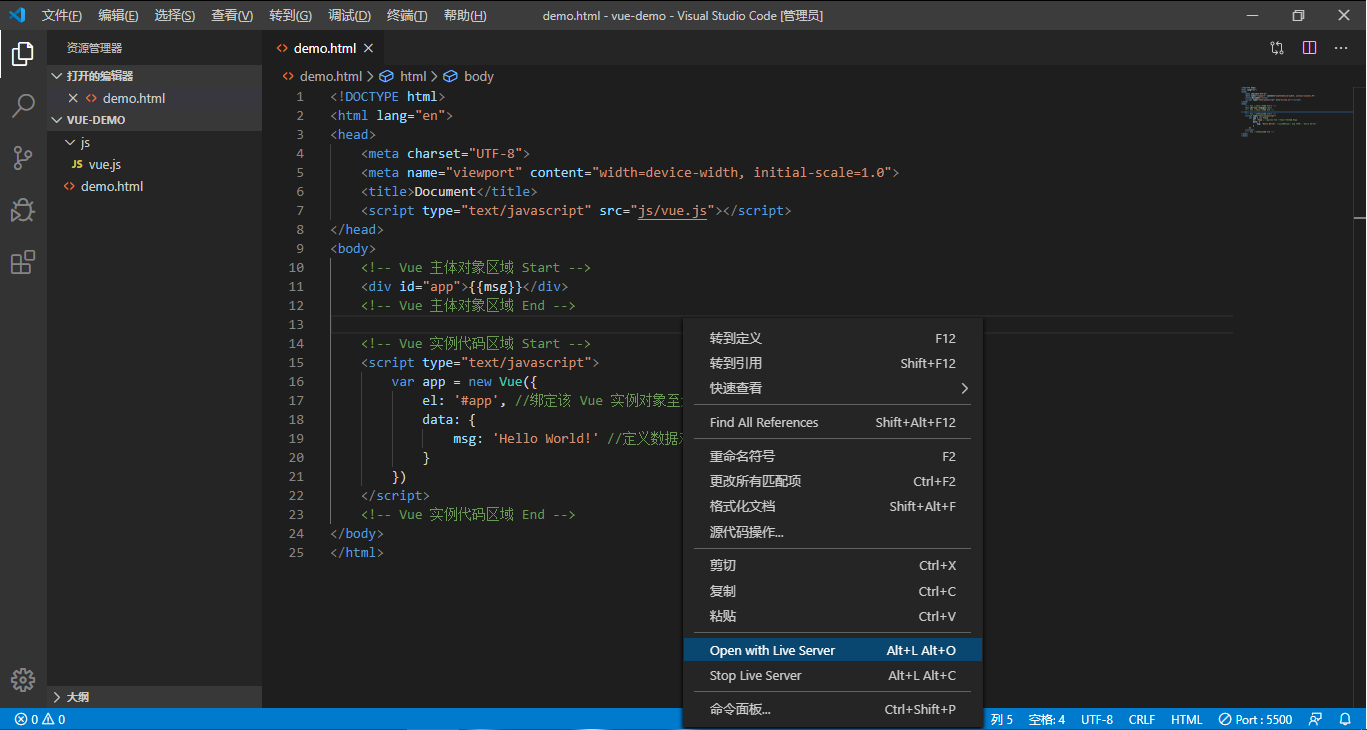Click the Port : 5500 Live Server status
The height and width of the screenshot is (730, 1367).
[x=1255, y=719]
